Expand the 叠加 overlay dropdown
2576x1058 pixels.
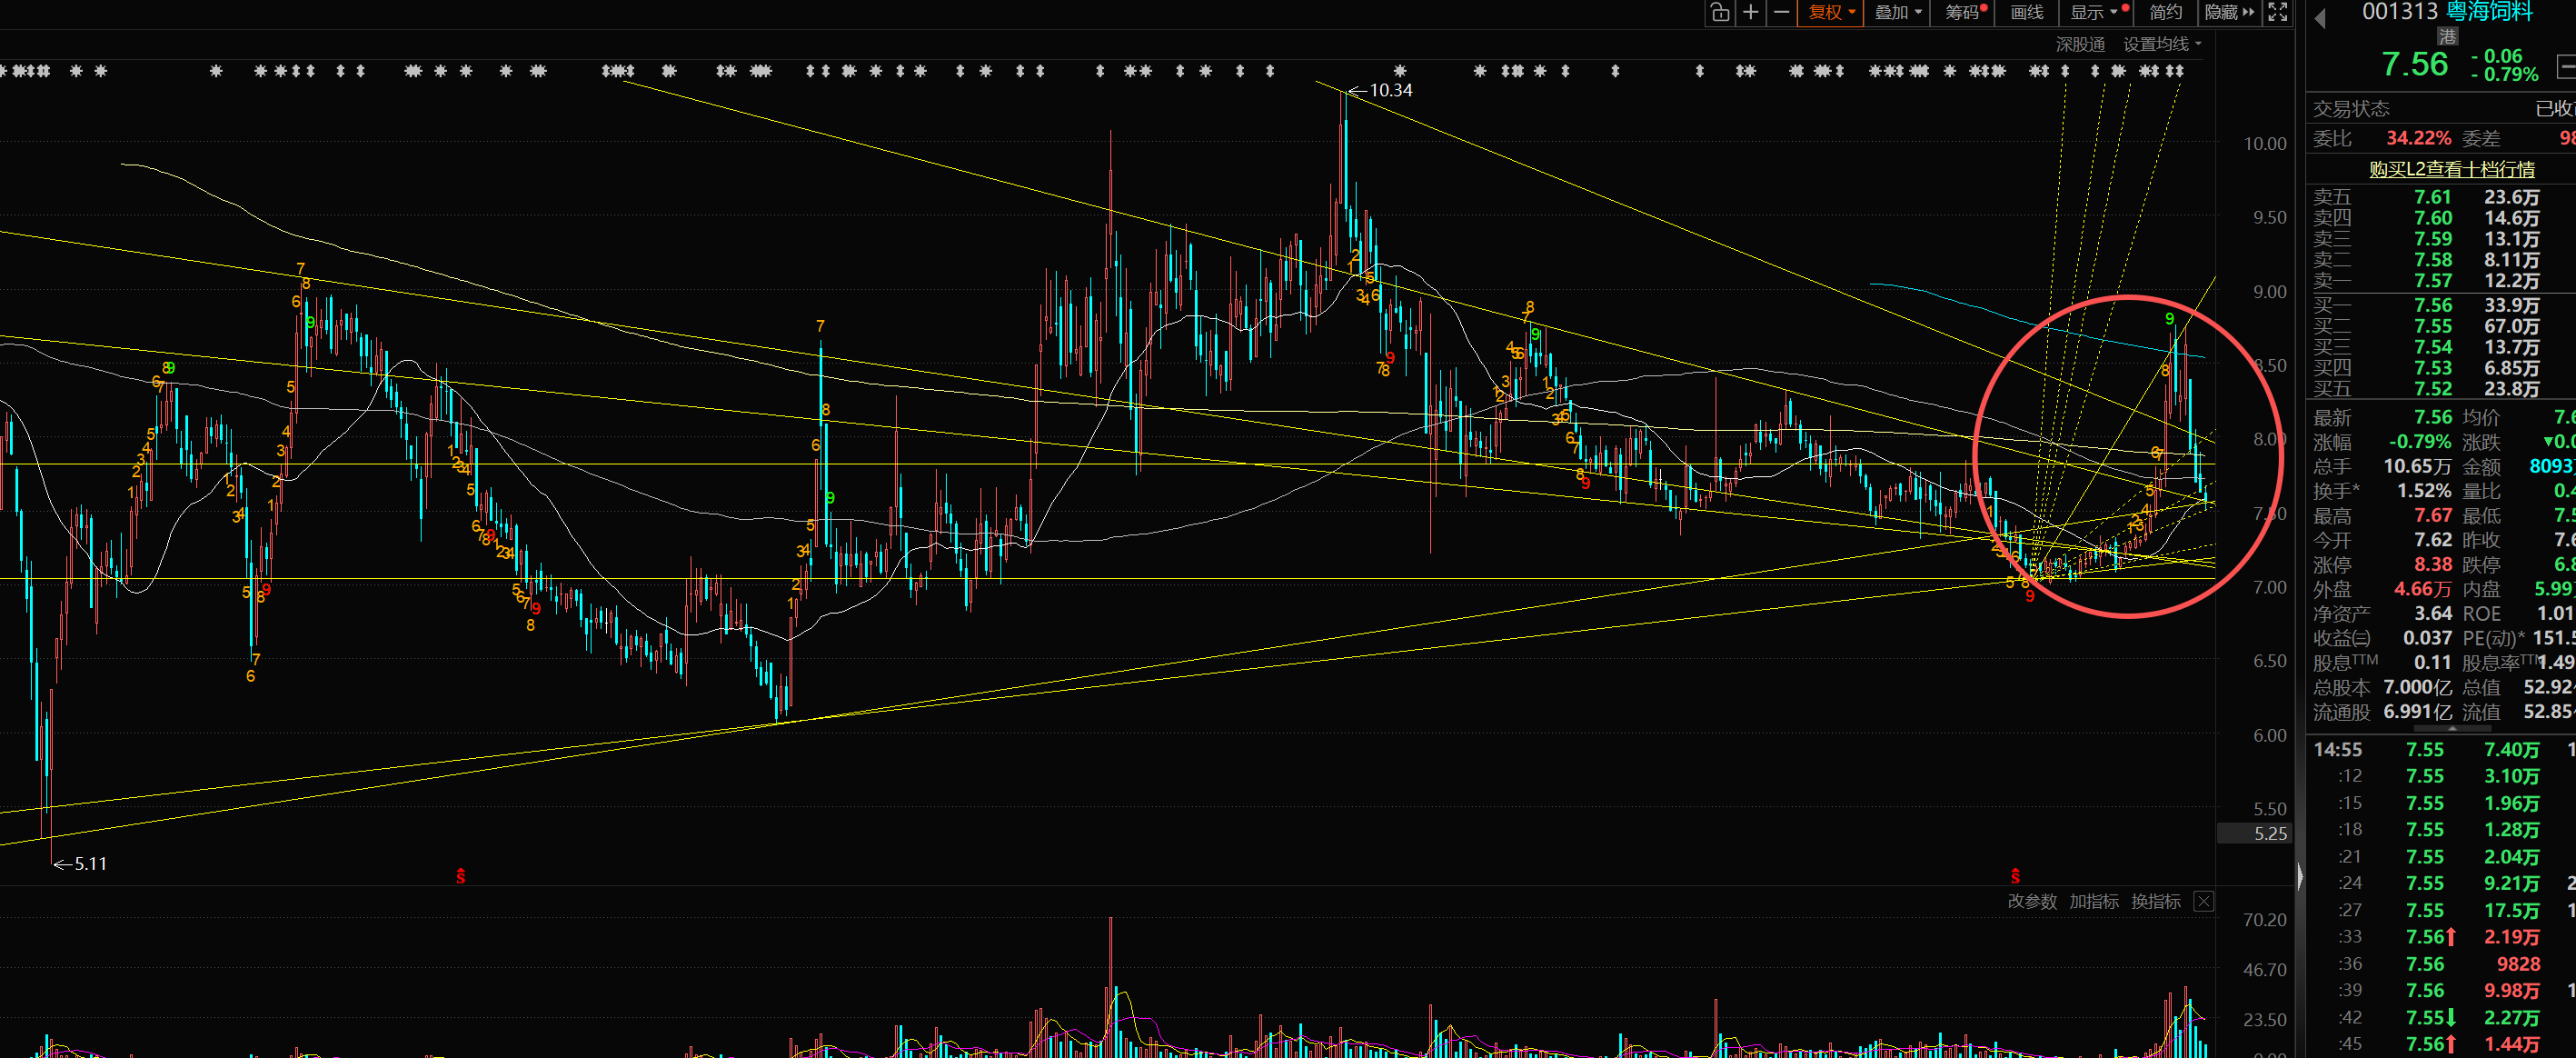pyautogui.click(x=1897, y=12)
